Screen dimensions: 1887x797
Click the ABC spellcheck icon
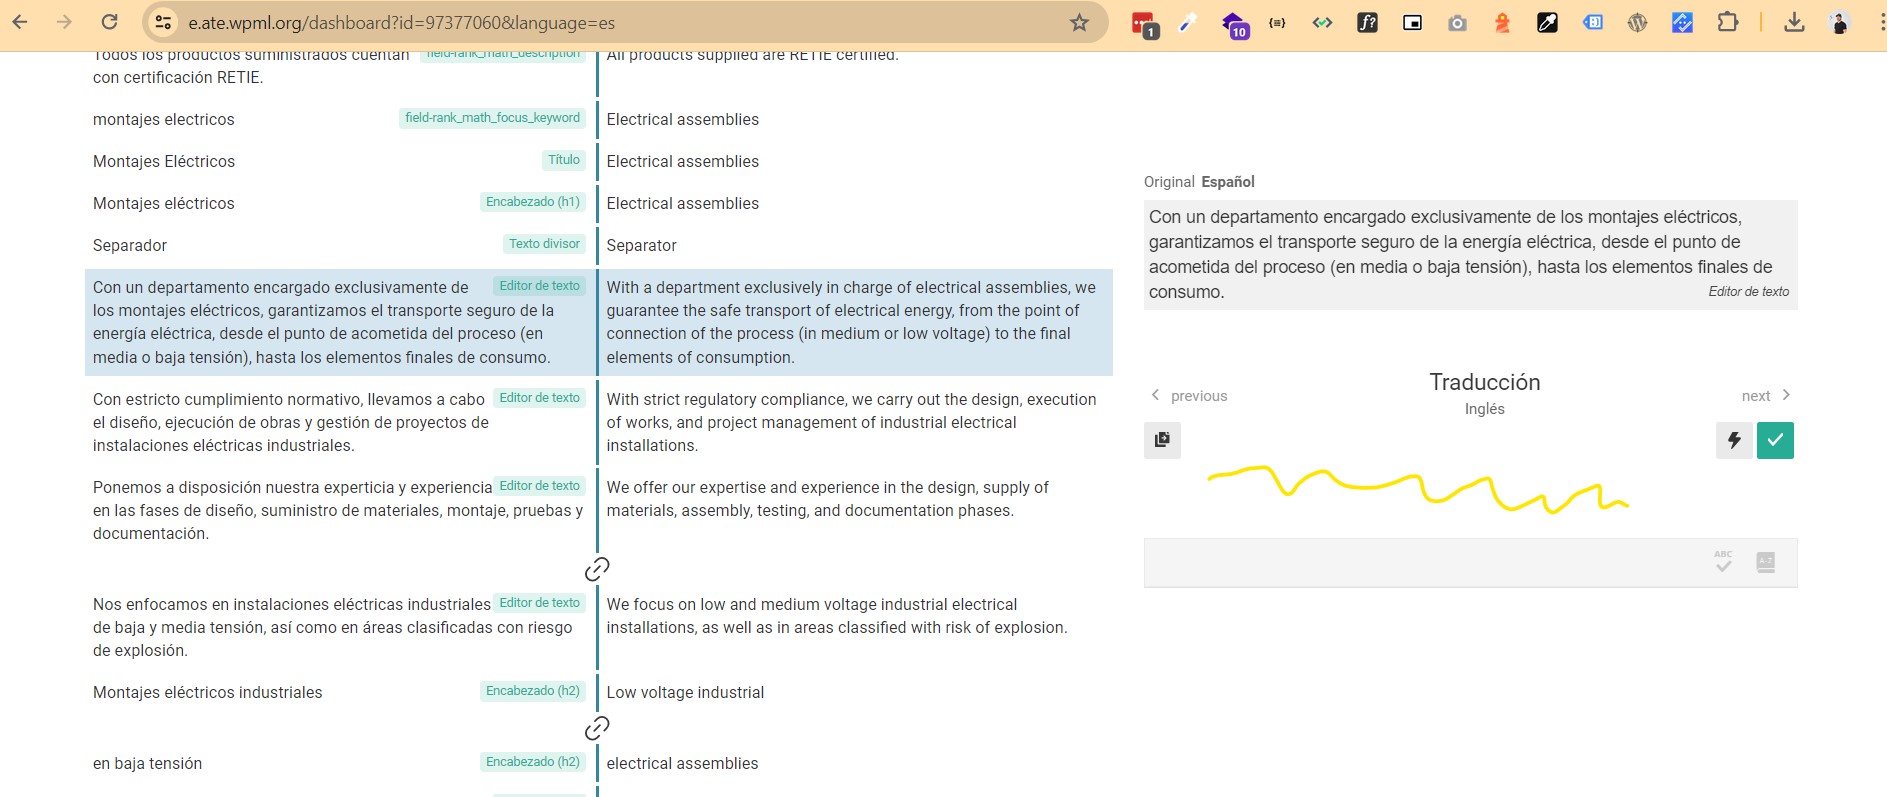(1723, 561)
